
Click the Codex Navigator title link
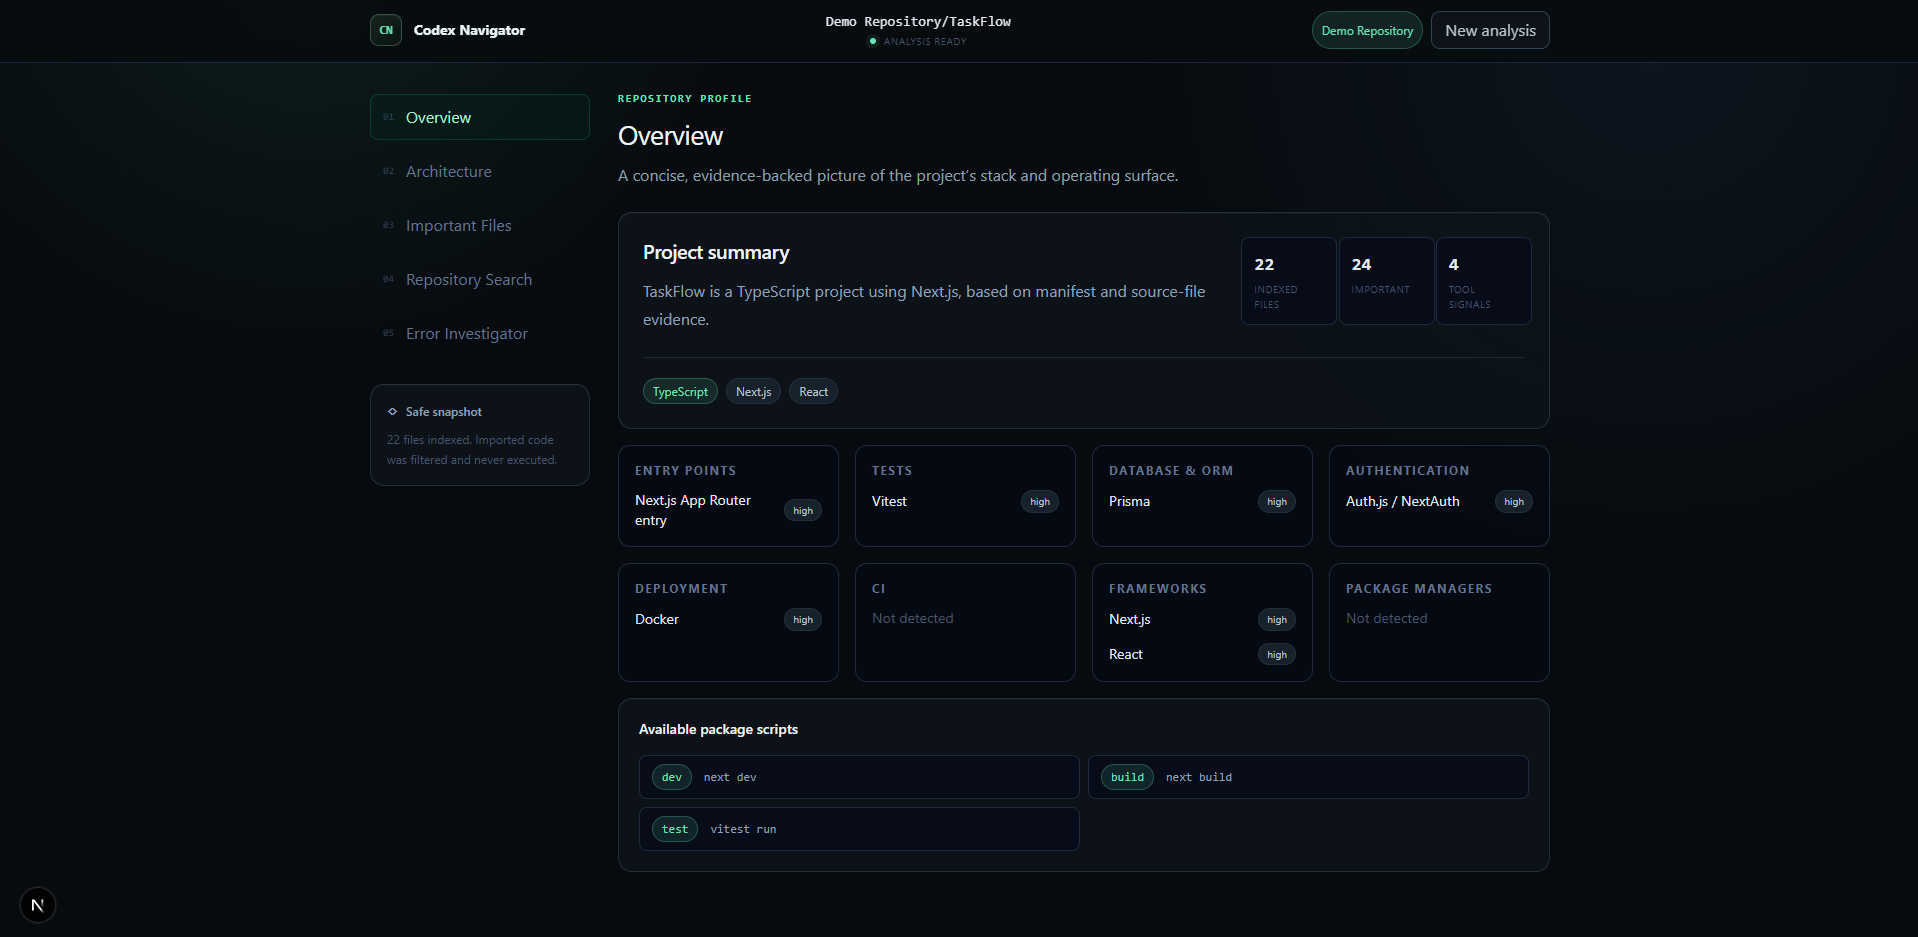click(469, 30)
